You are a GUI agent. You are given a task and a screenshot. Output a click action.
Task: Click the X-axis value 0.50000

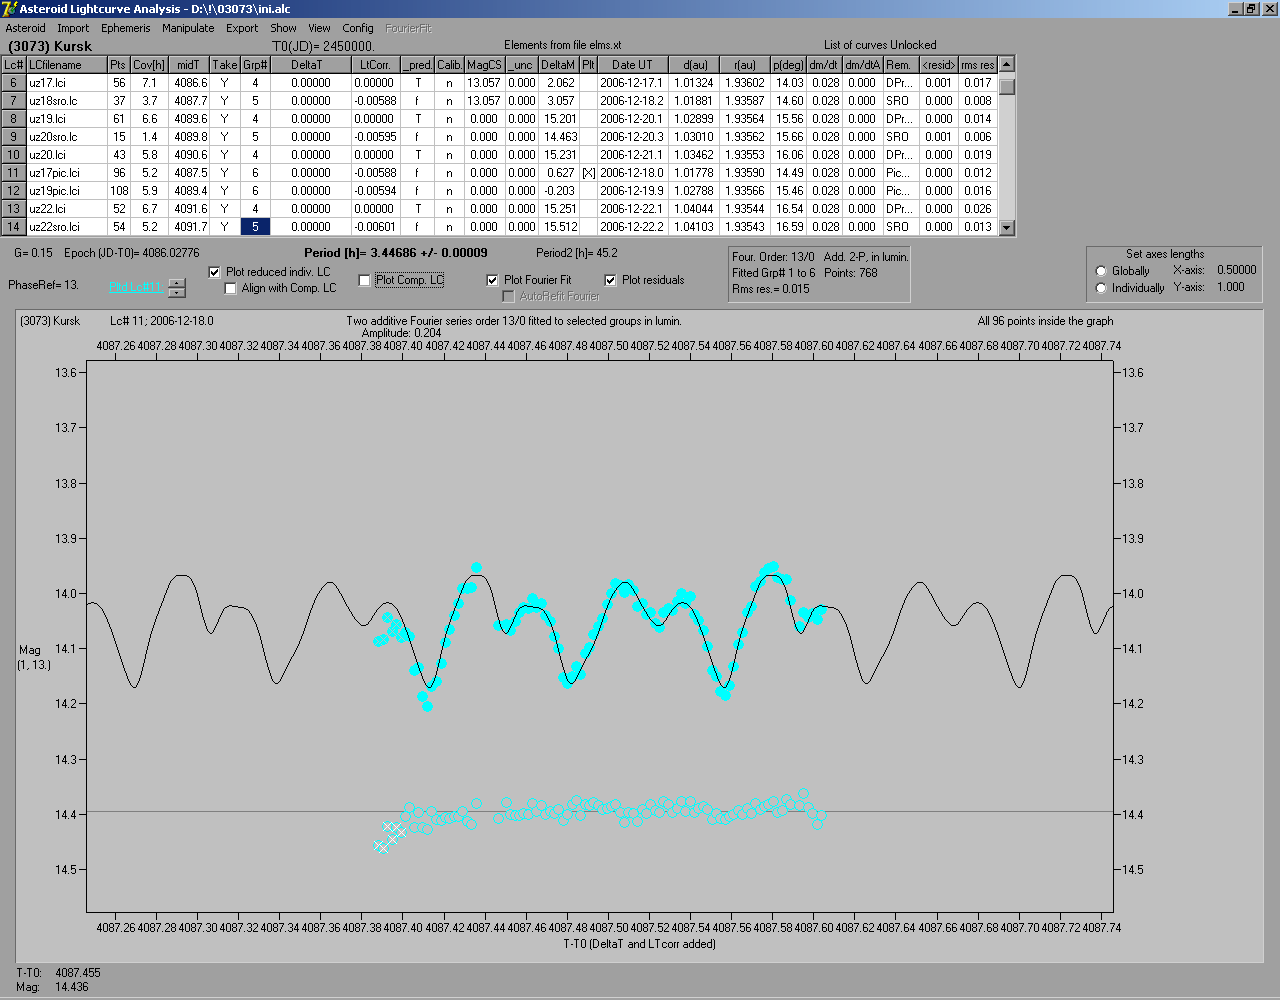click(x=1237, y=270)
